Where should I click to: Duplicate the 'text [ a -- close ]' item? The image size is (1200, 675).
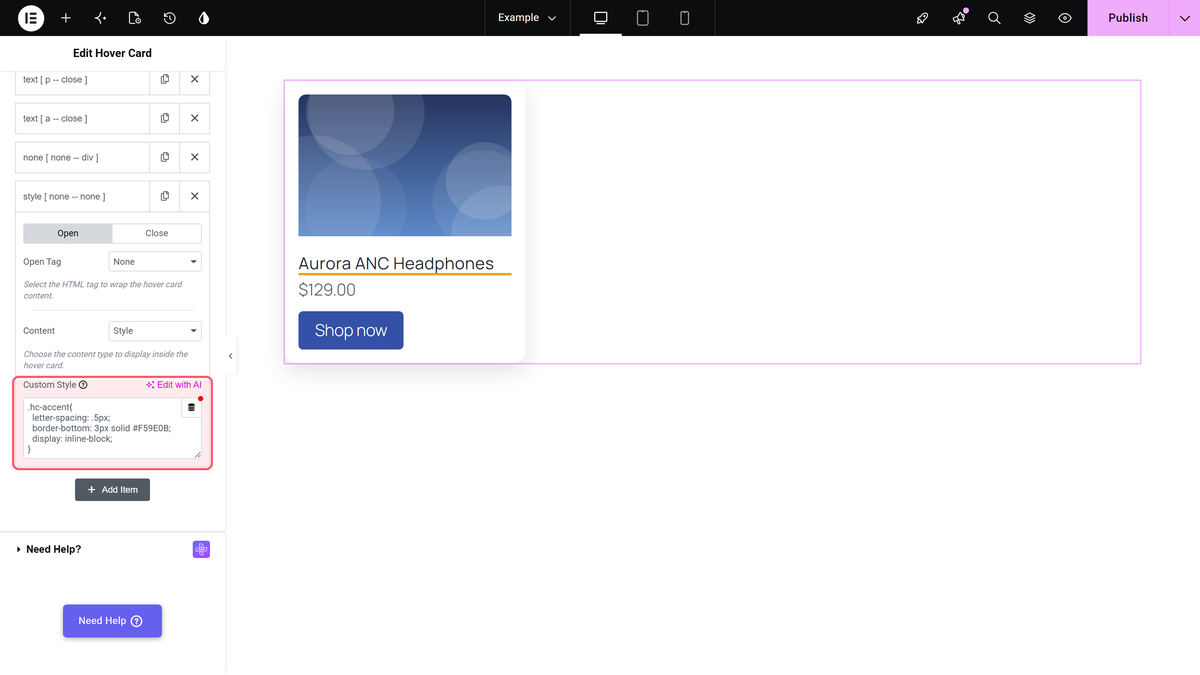coord(165,118)
